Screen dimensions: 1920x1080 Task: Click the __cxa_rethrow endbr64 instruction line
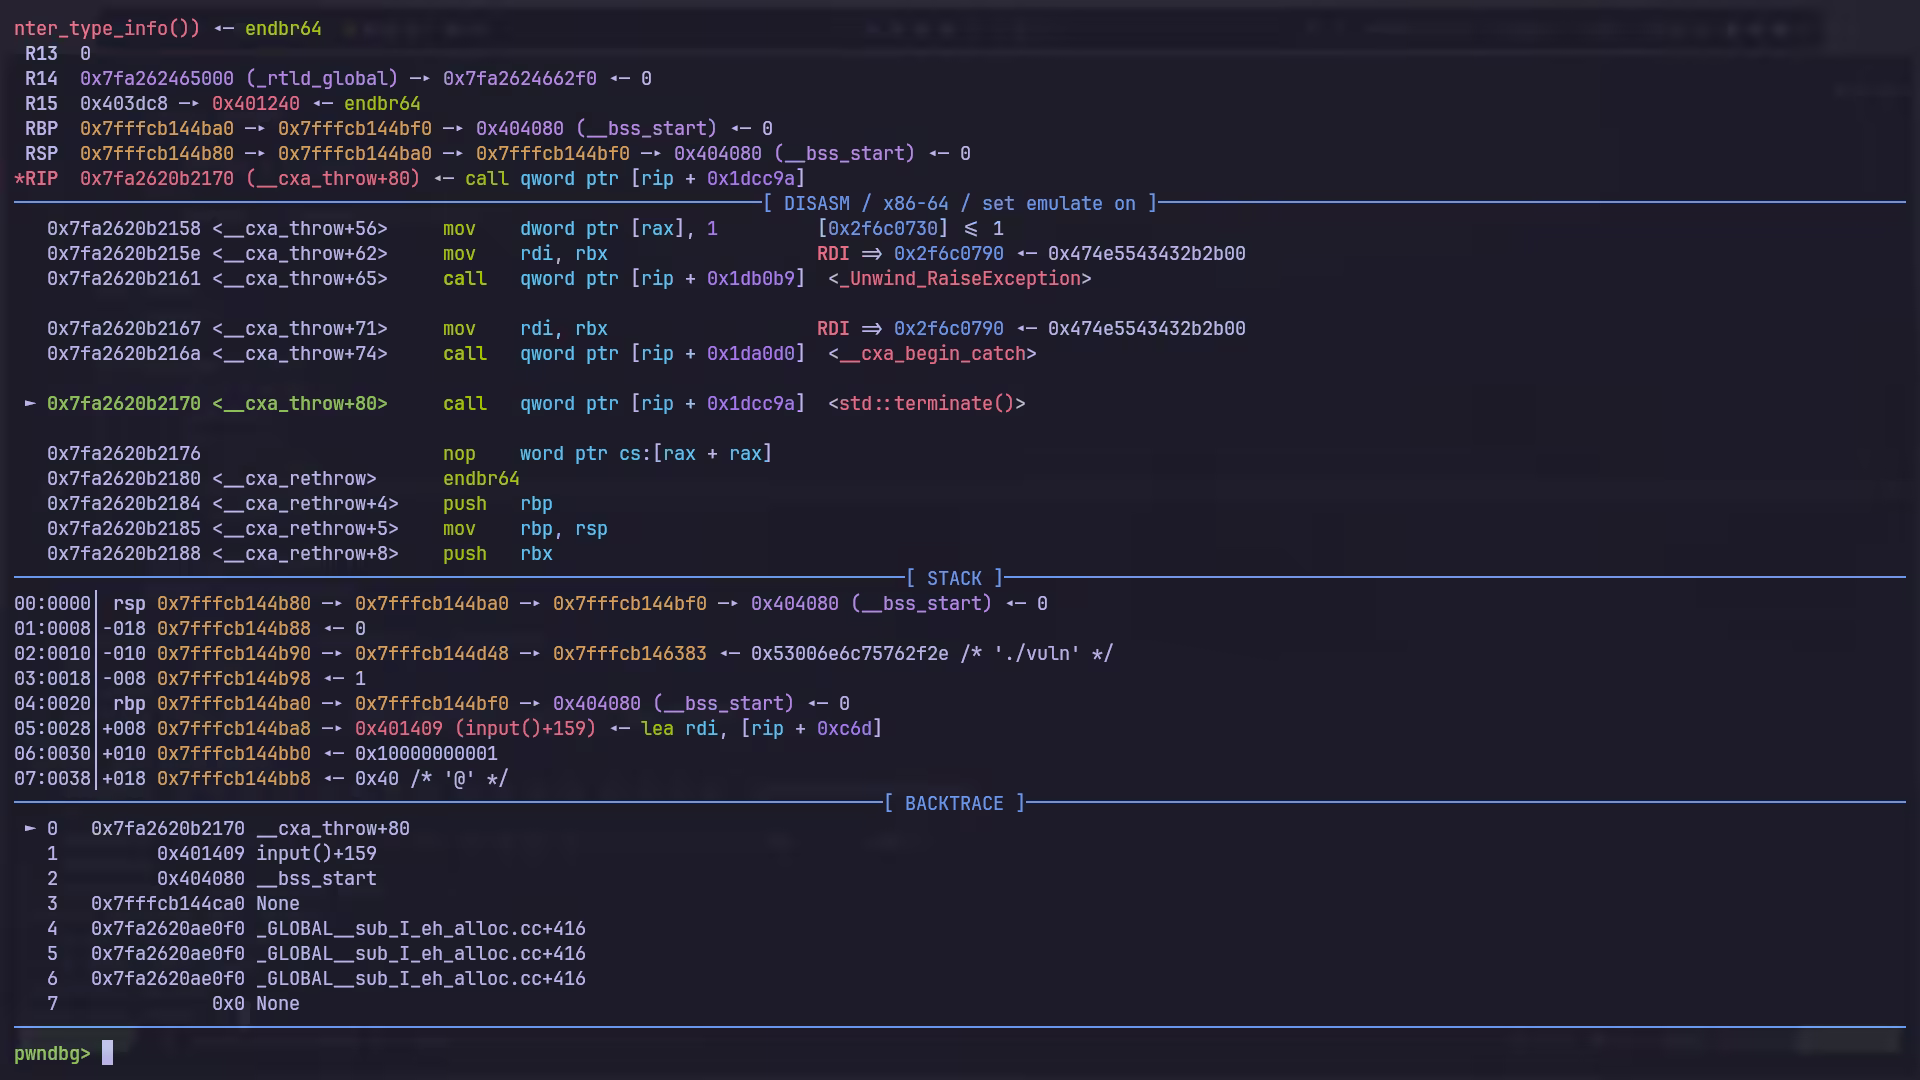pyautogui.click(x=481, y=479)
